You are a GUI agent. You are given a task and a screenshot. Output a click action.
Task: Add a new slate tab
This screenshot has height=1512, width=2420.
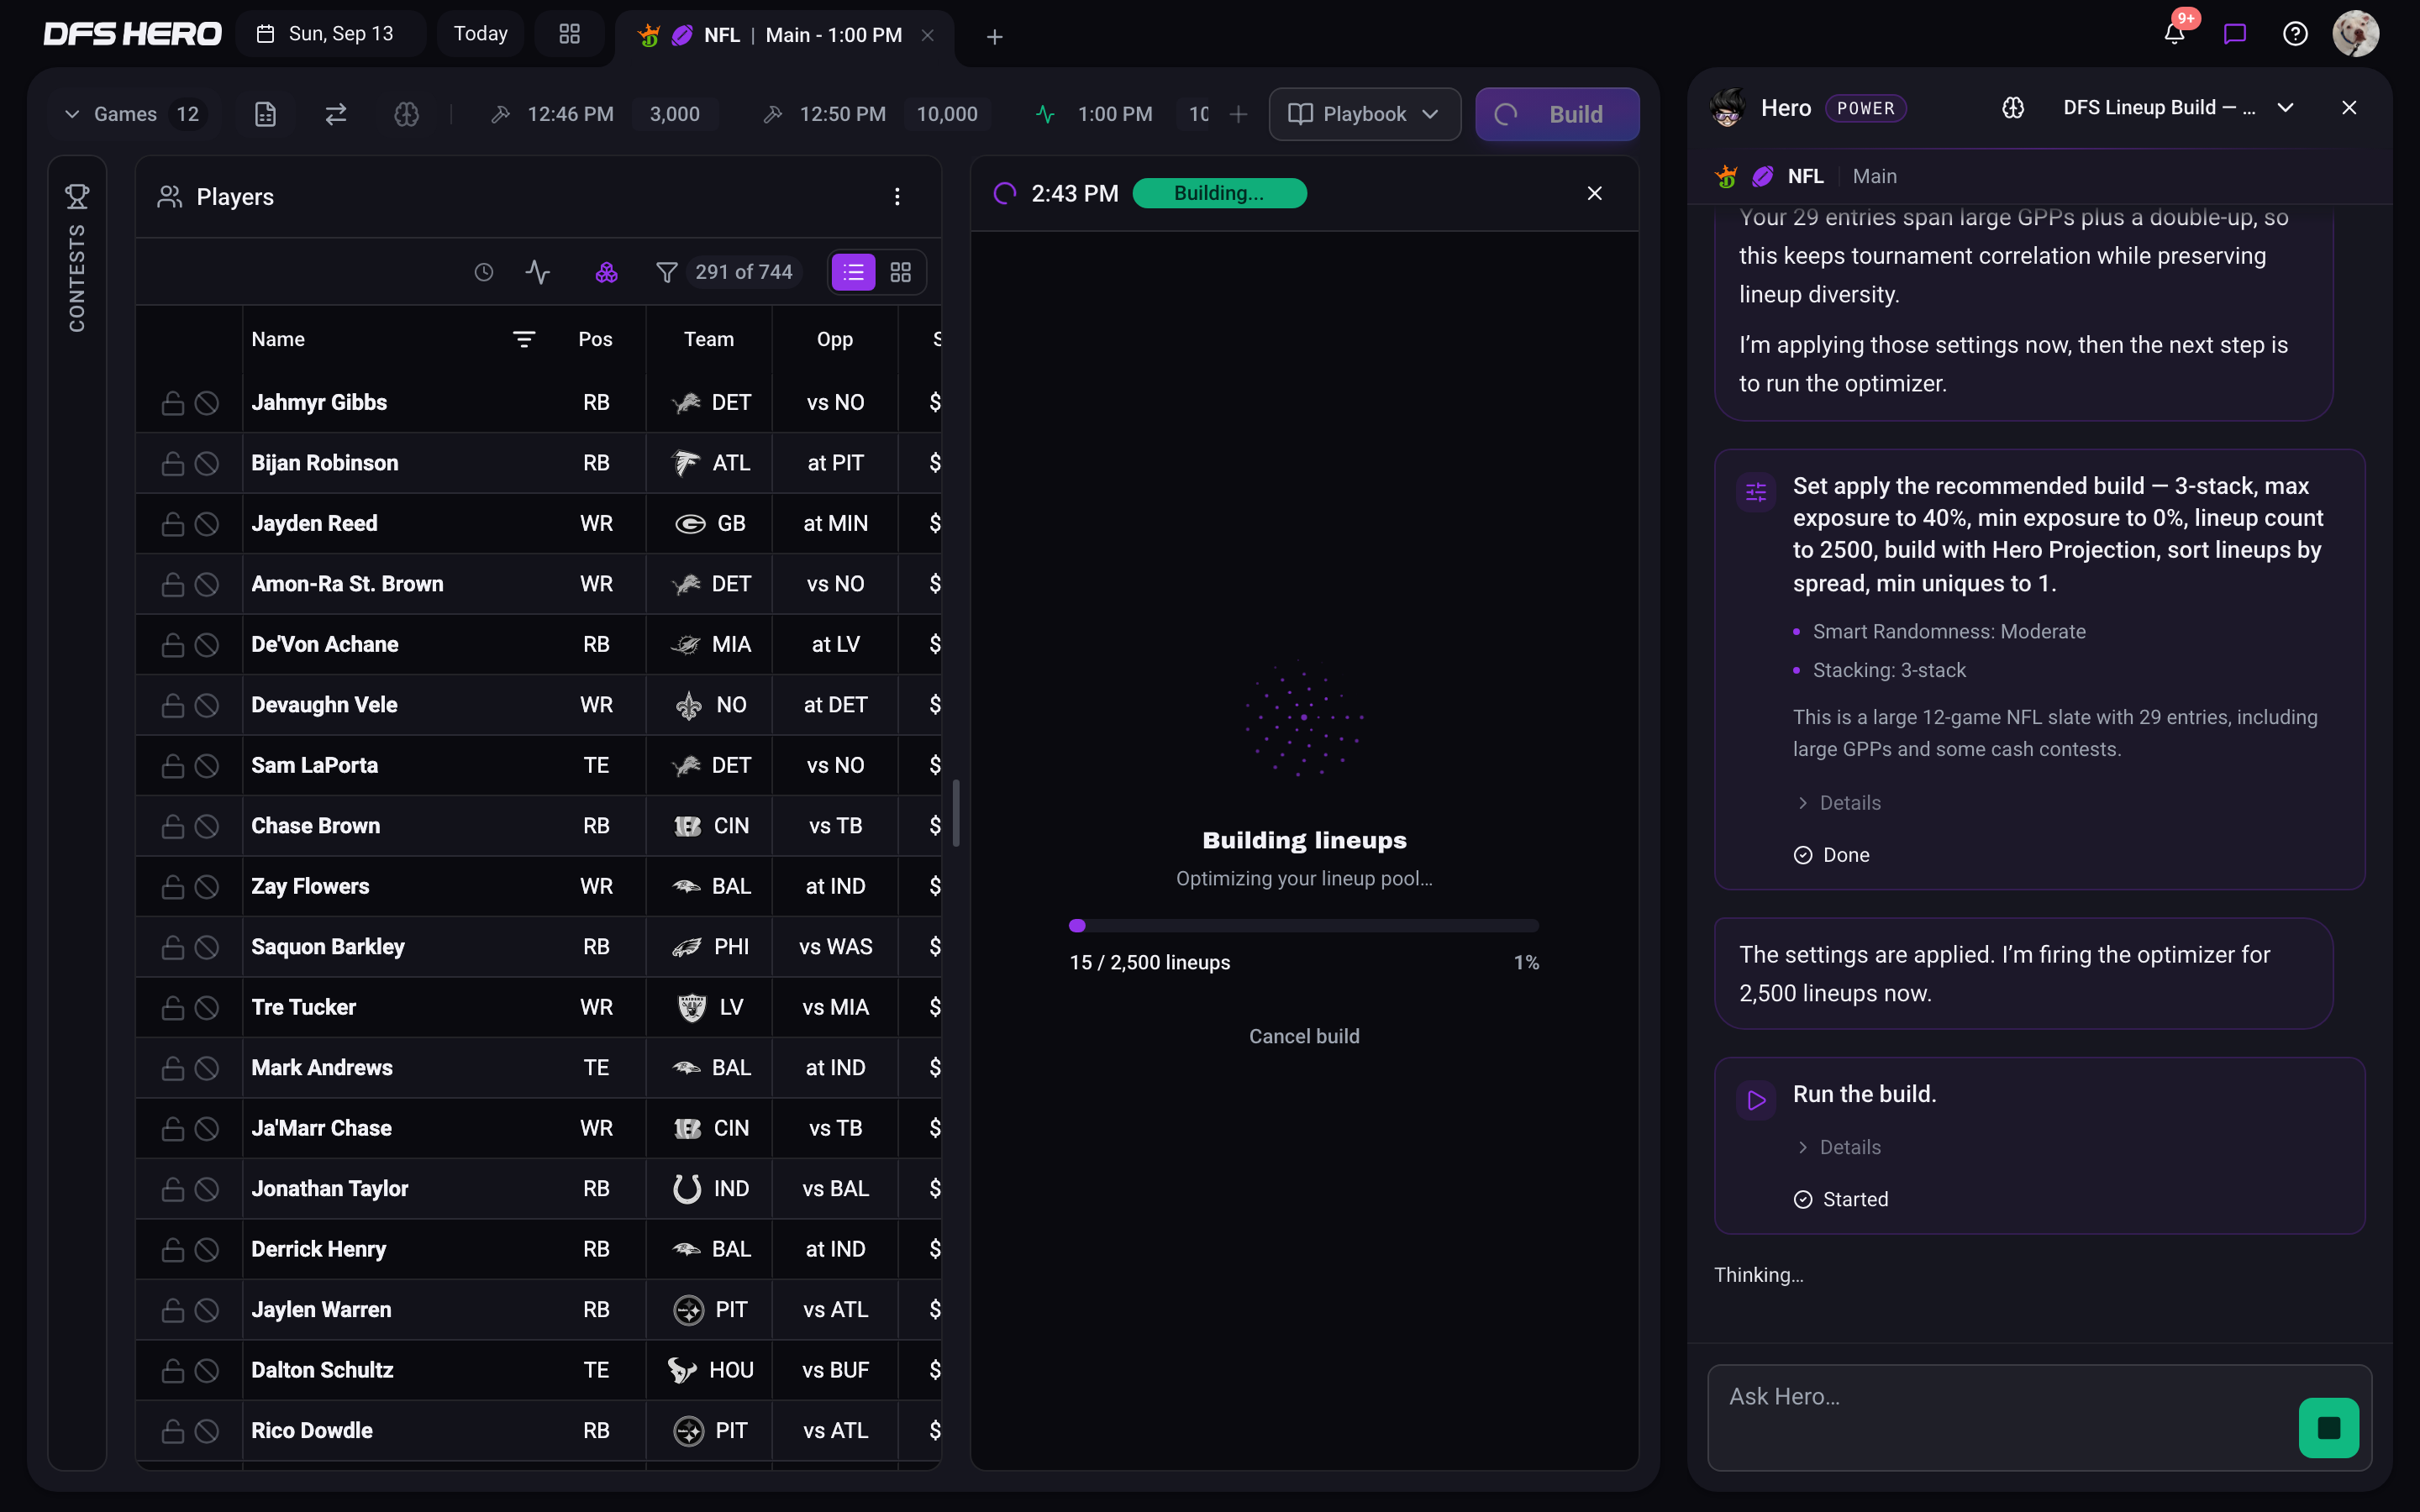994,36
